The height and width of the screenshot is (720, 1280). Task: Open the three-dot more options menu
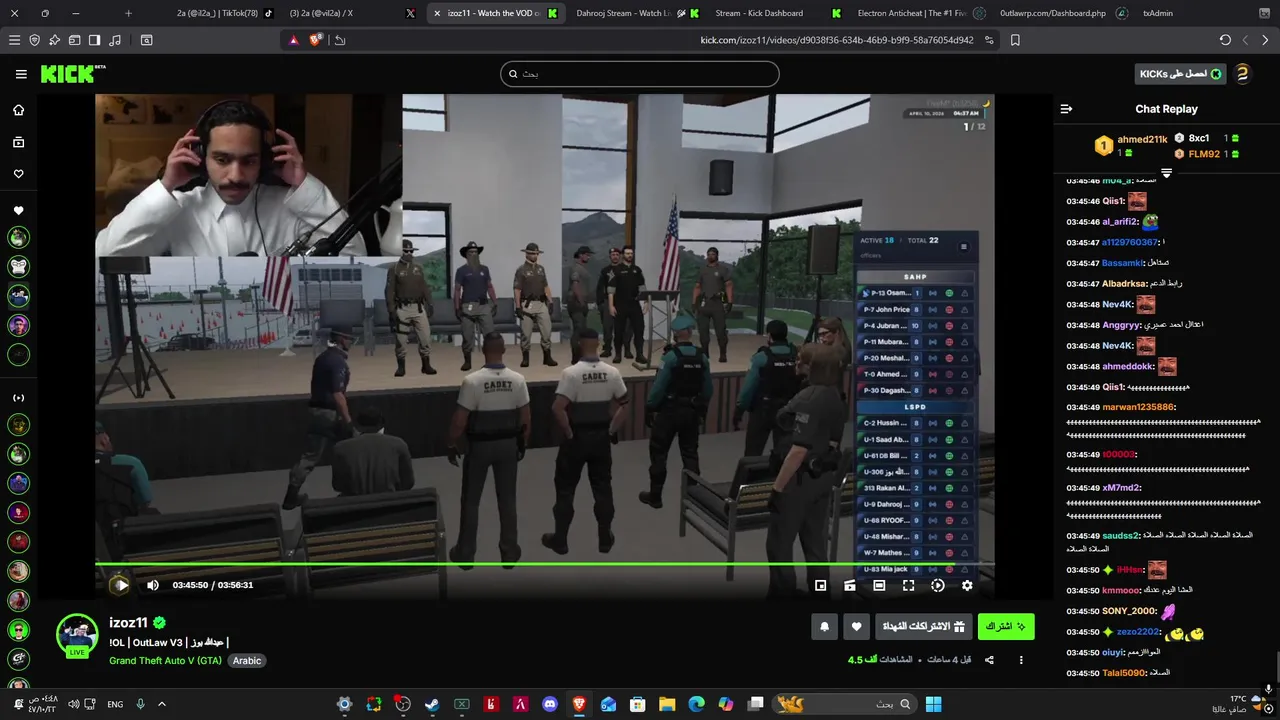pyautogui.click(x=1021, y=660)
